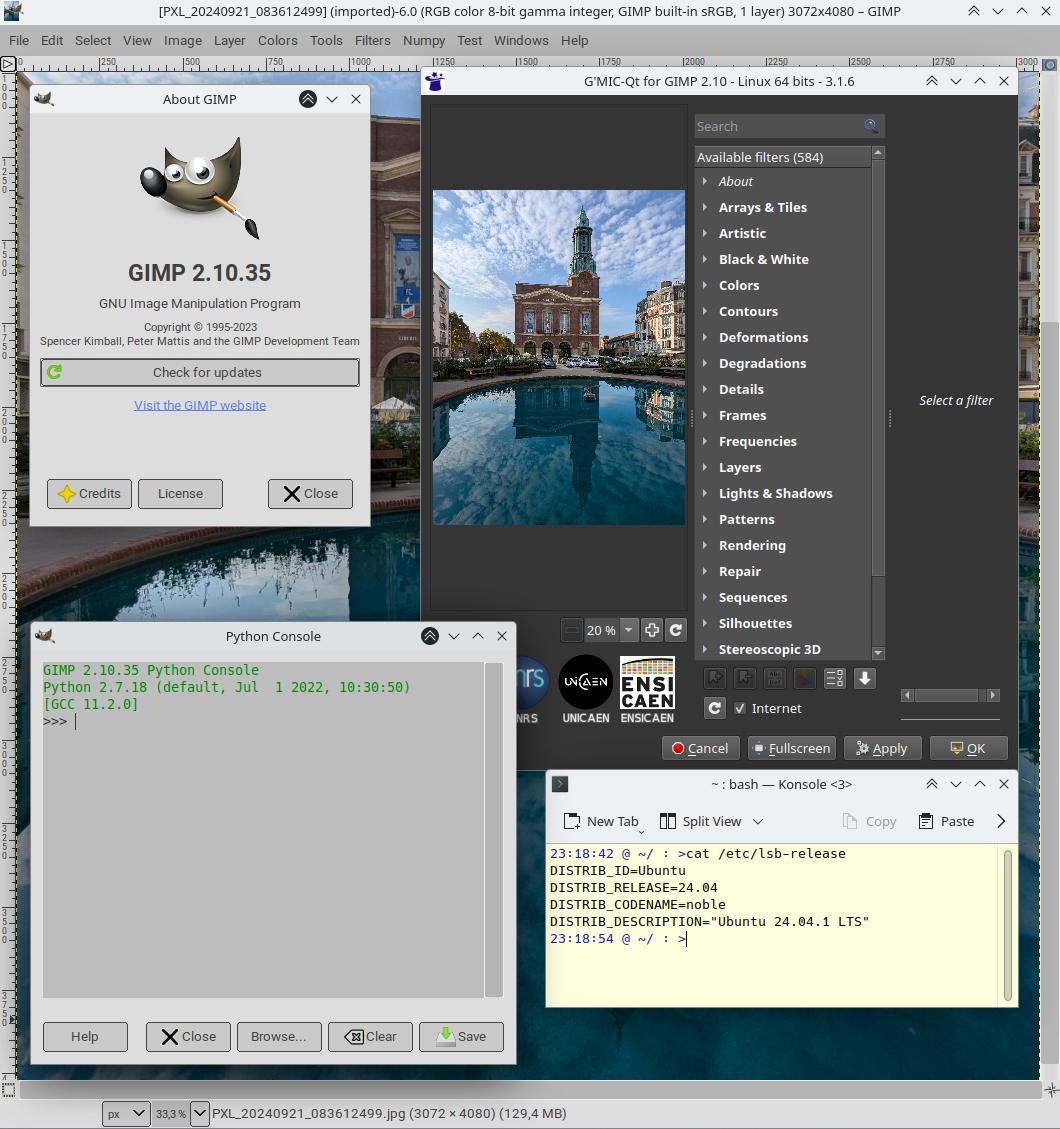Viewport: 1060px width, 1129px height.
Task: Expand the Artistic filter category
Action: pos(705,233)
